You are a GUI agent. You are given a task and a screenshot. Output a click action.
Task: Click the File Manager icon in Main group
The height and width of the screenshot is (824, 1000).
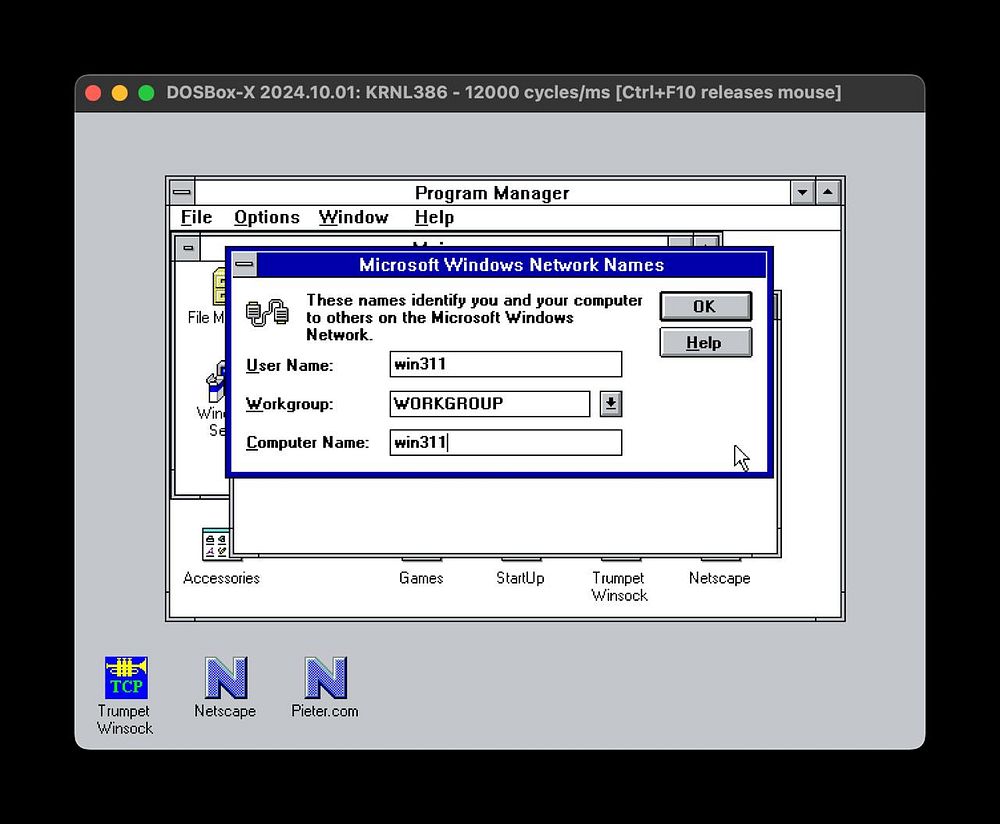tap(219, 287)
